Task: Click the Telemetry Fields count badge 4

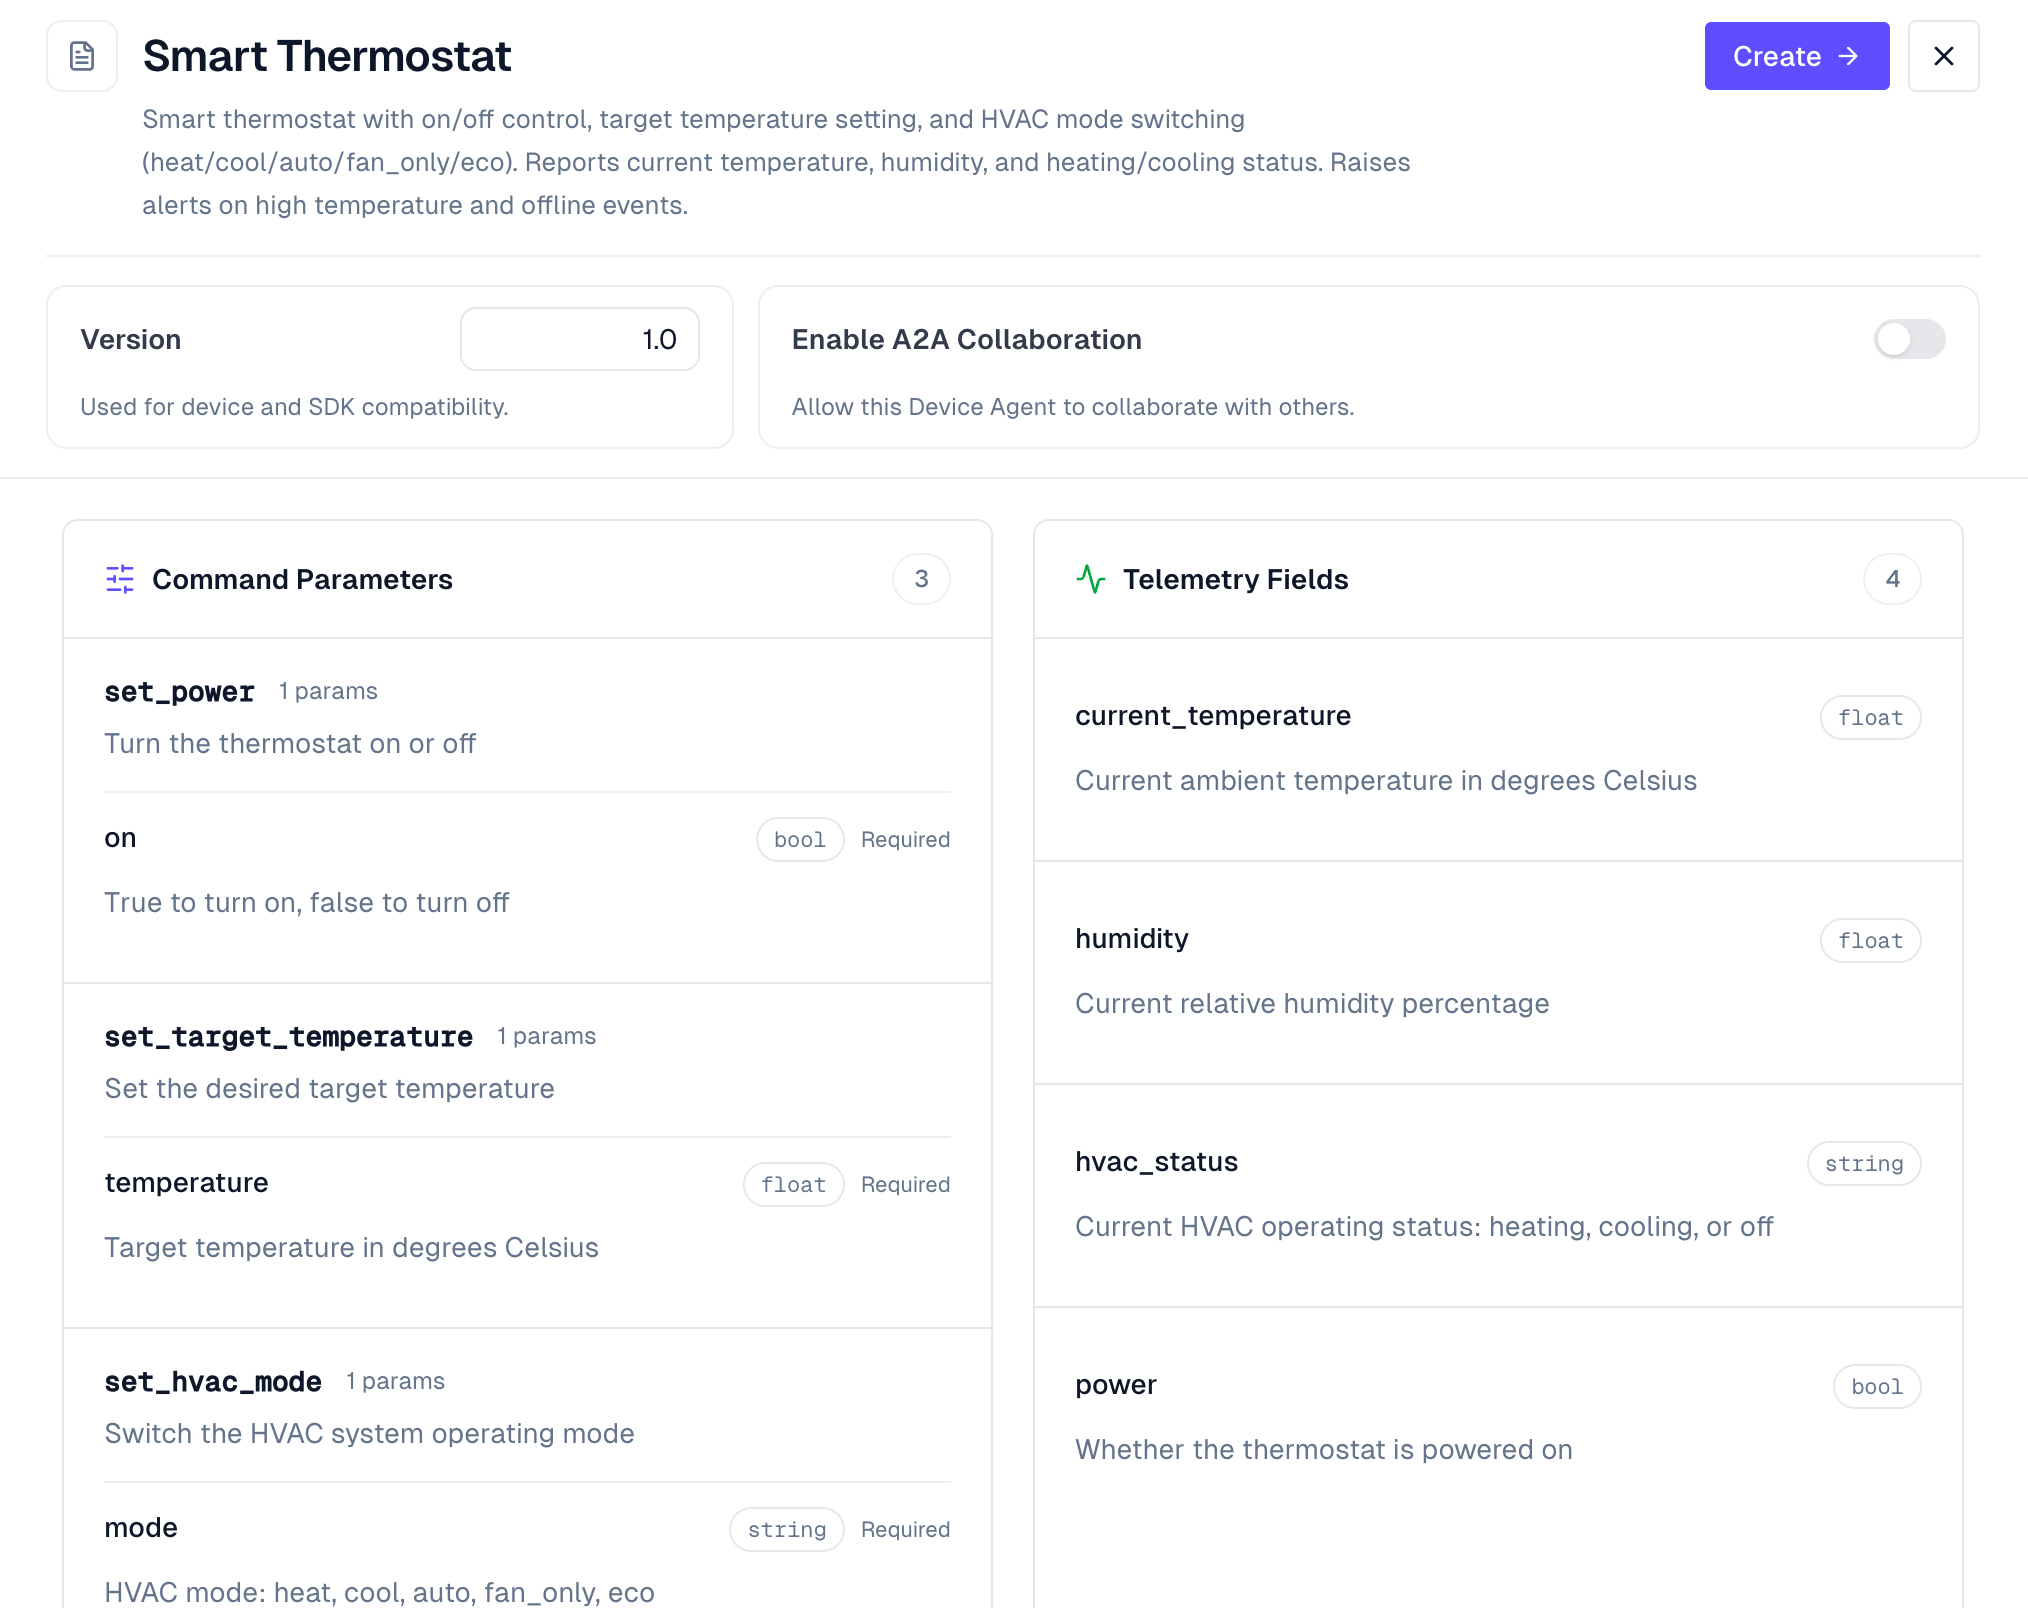Action: [1892, 579]
